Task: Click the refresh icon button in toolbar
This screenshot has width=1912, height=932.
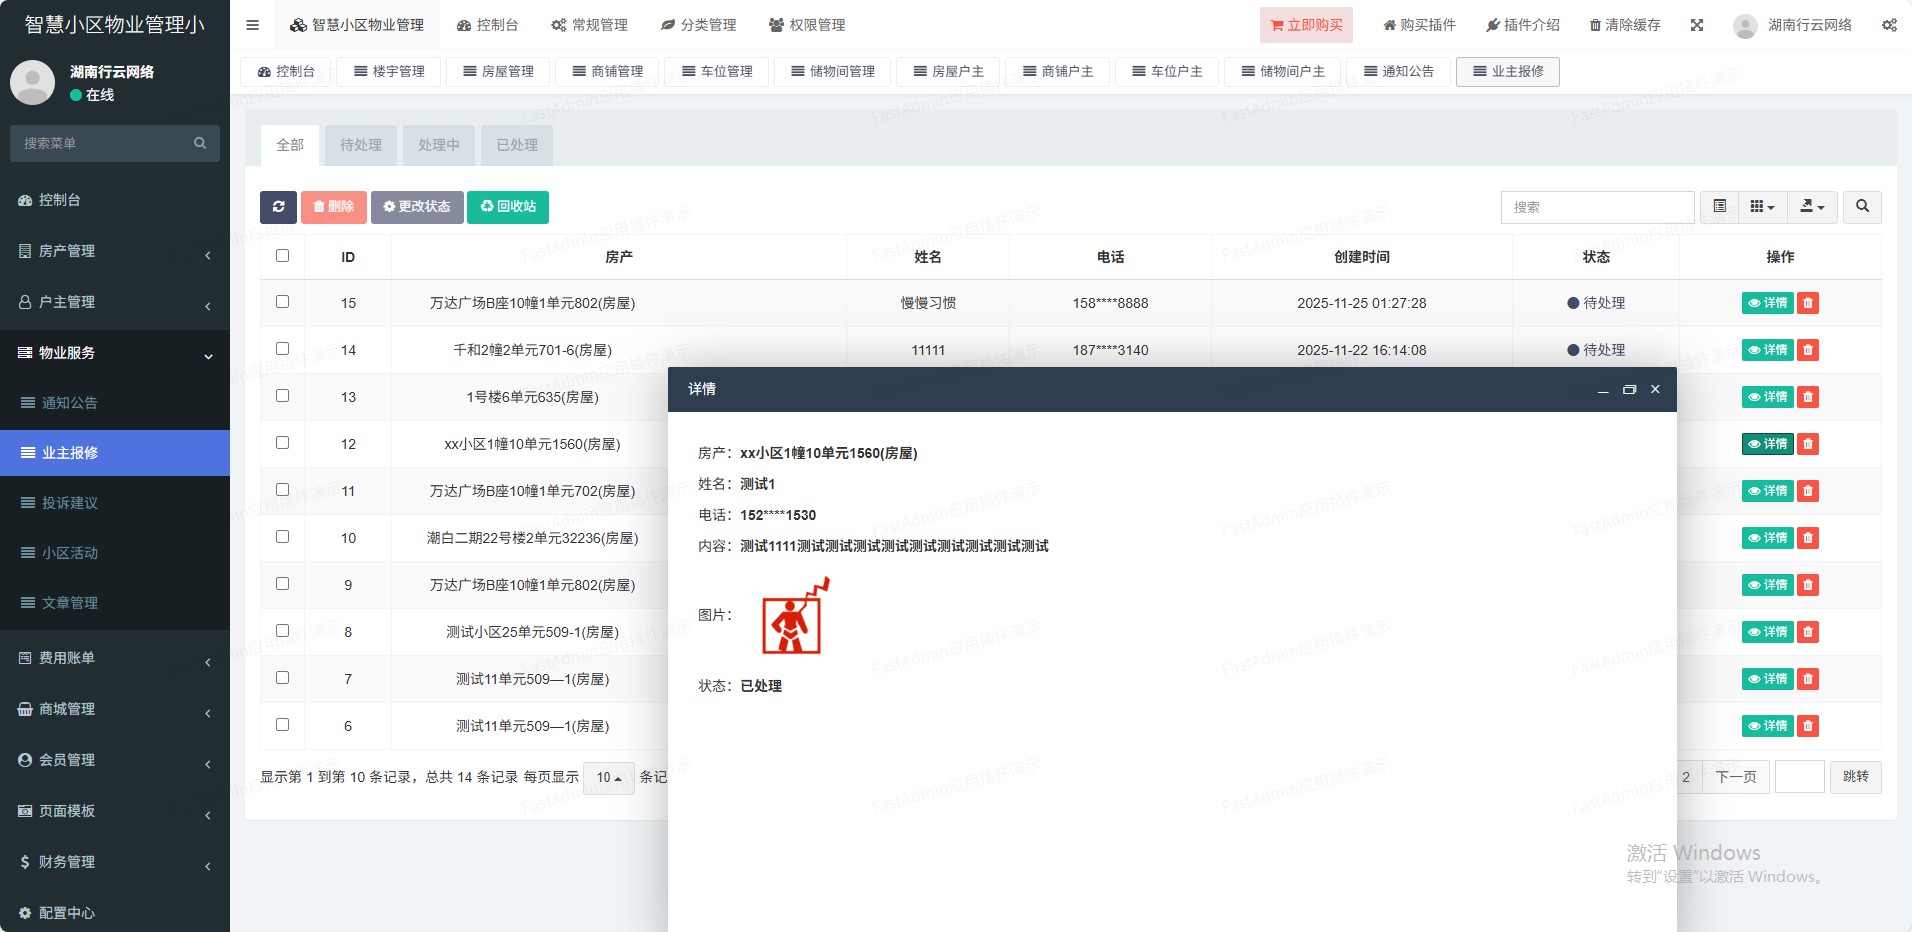Action: point(278,207)
